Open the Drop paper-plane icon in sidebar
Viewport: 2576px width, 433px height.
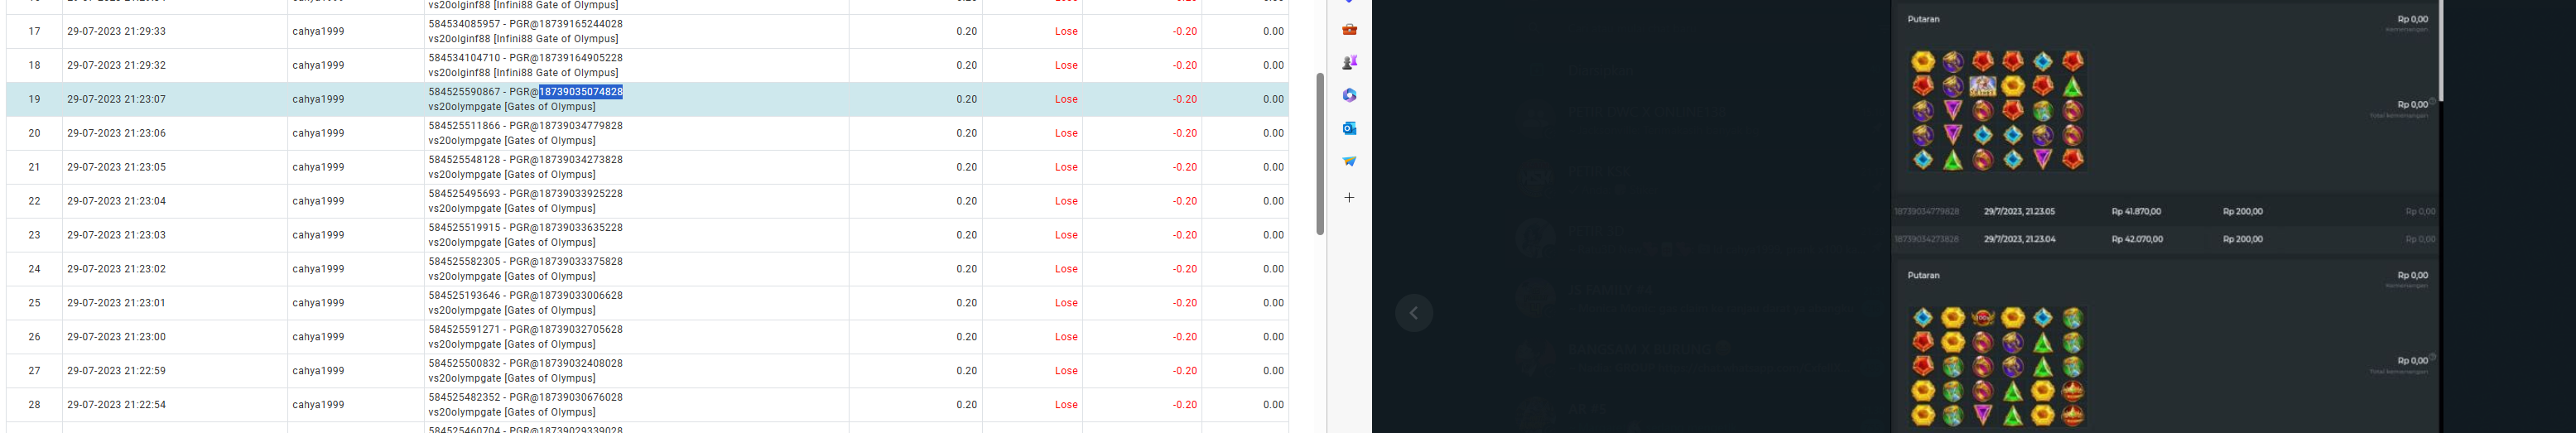(1349, 161)
